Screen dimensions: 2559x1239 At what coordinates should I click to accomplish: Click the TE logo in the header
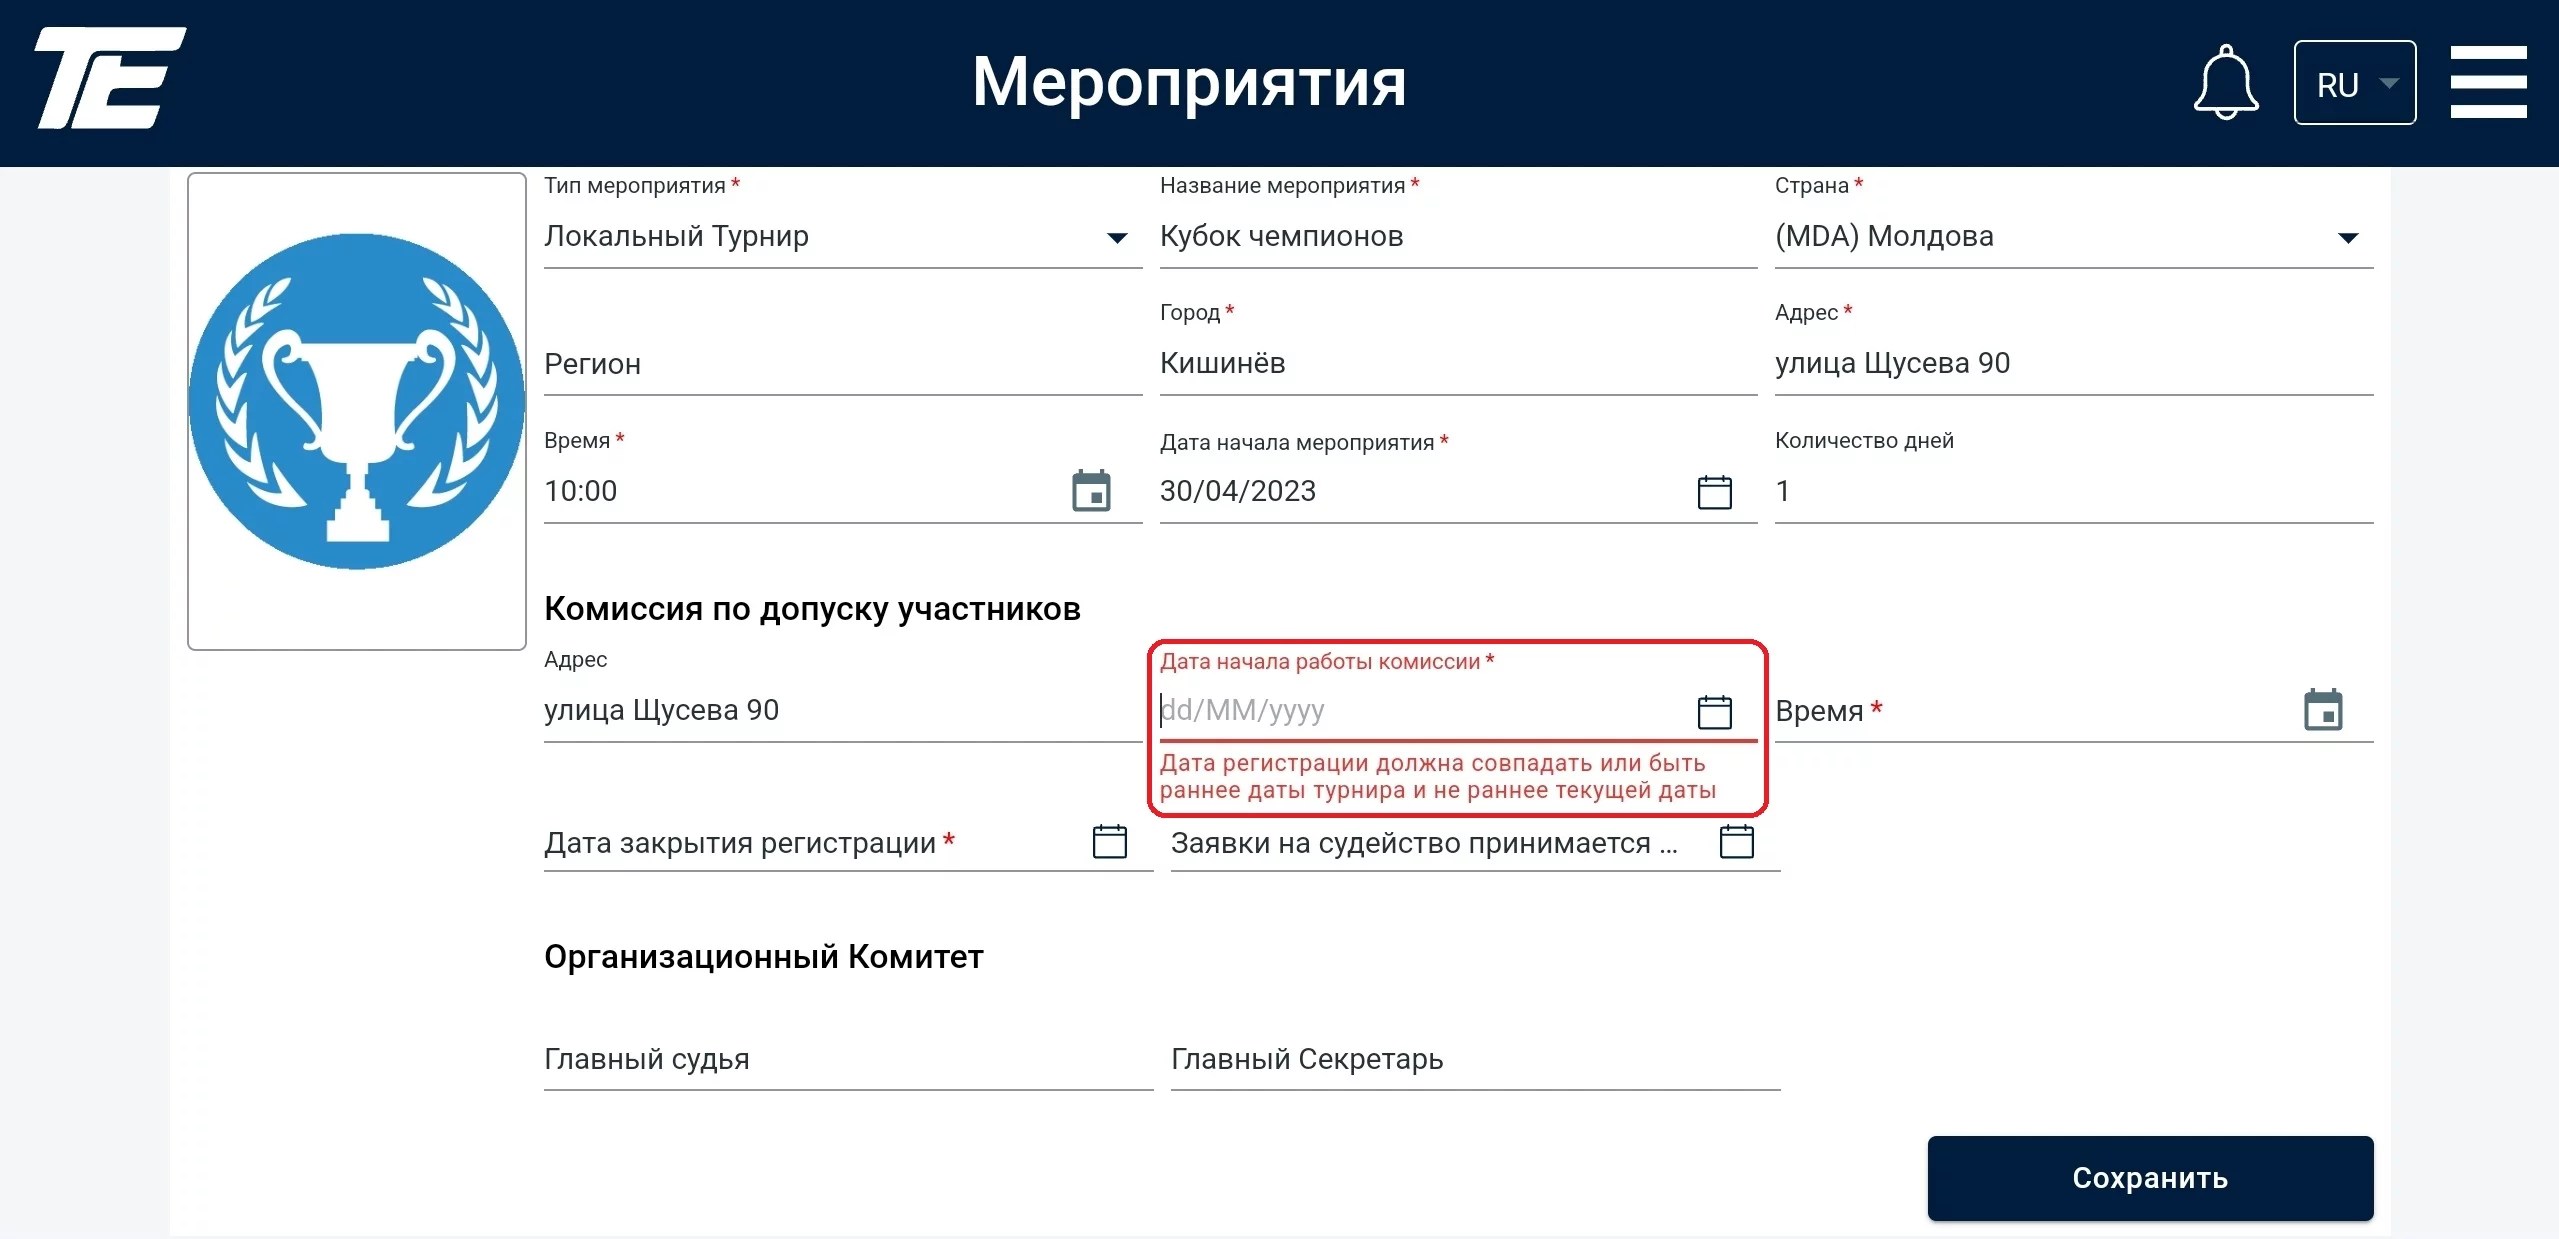(x=110, y=78)
